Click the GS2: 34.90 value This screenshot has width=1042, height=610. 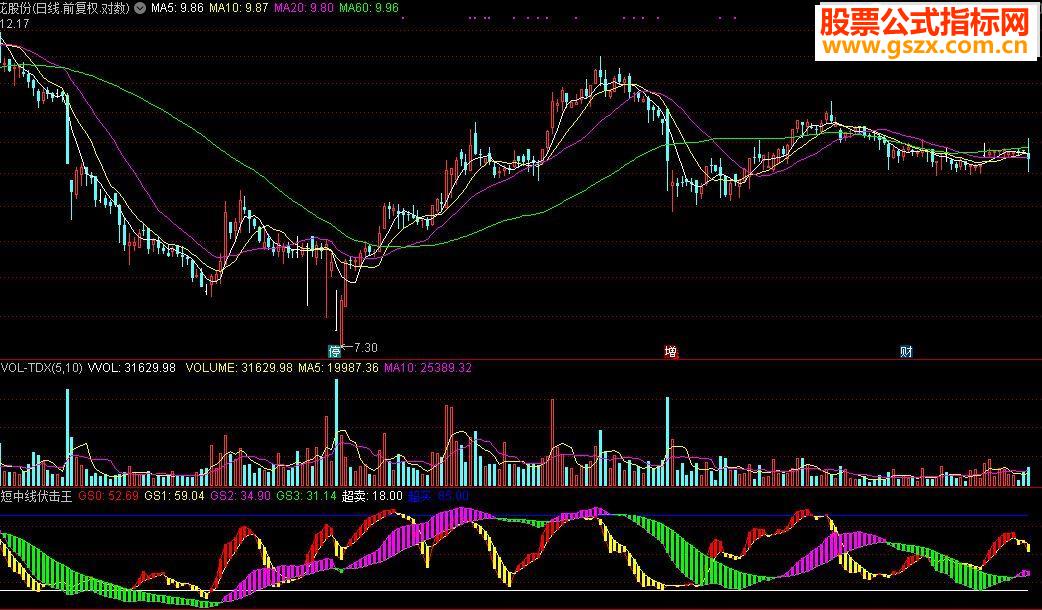tap(241, 496)
